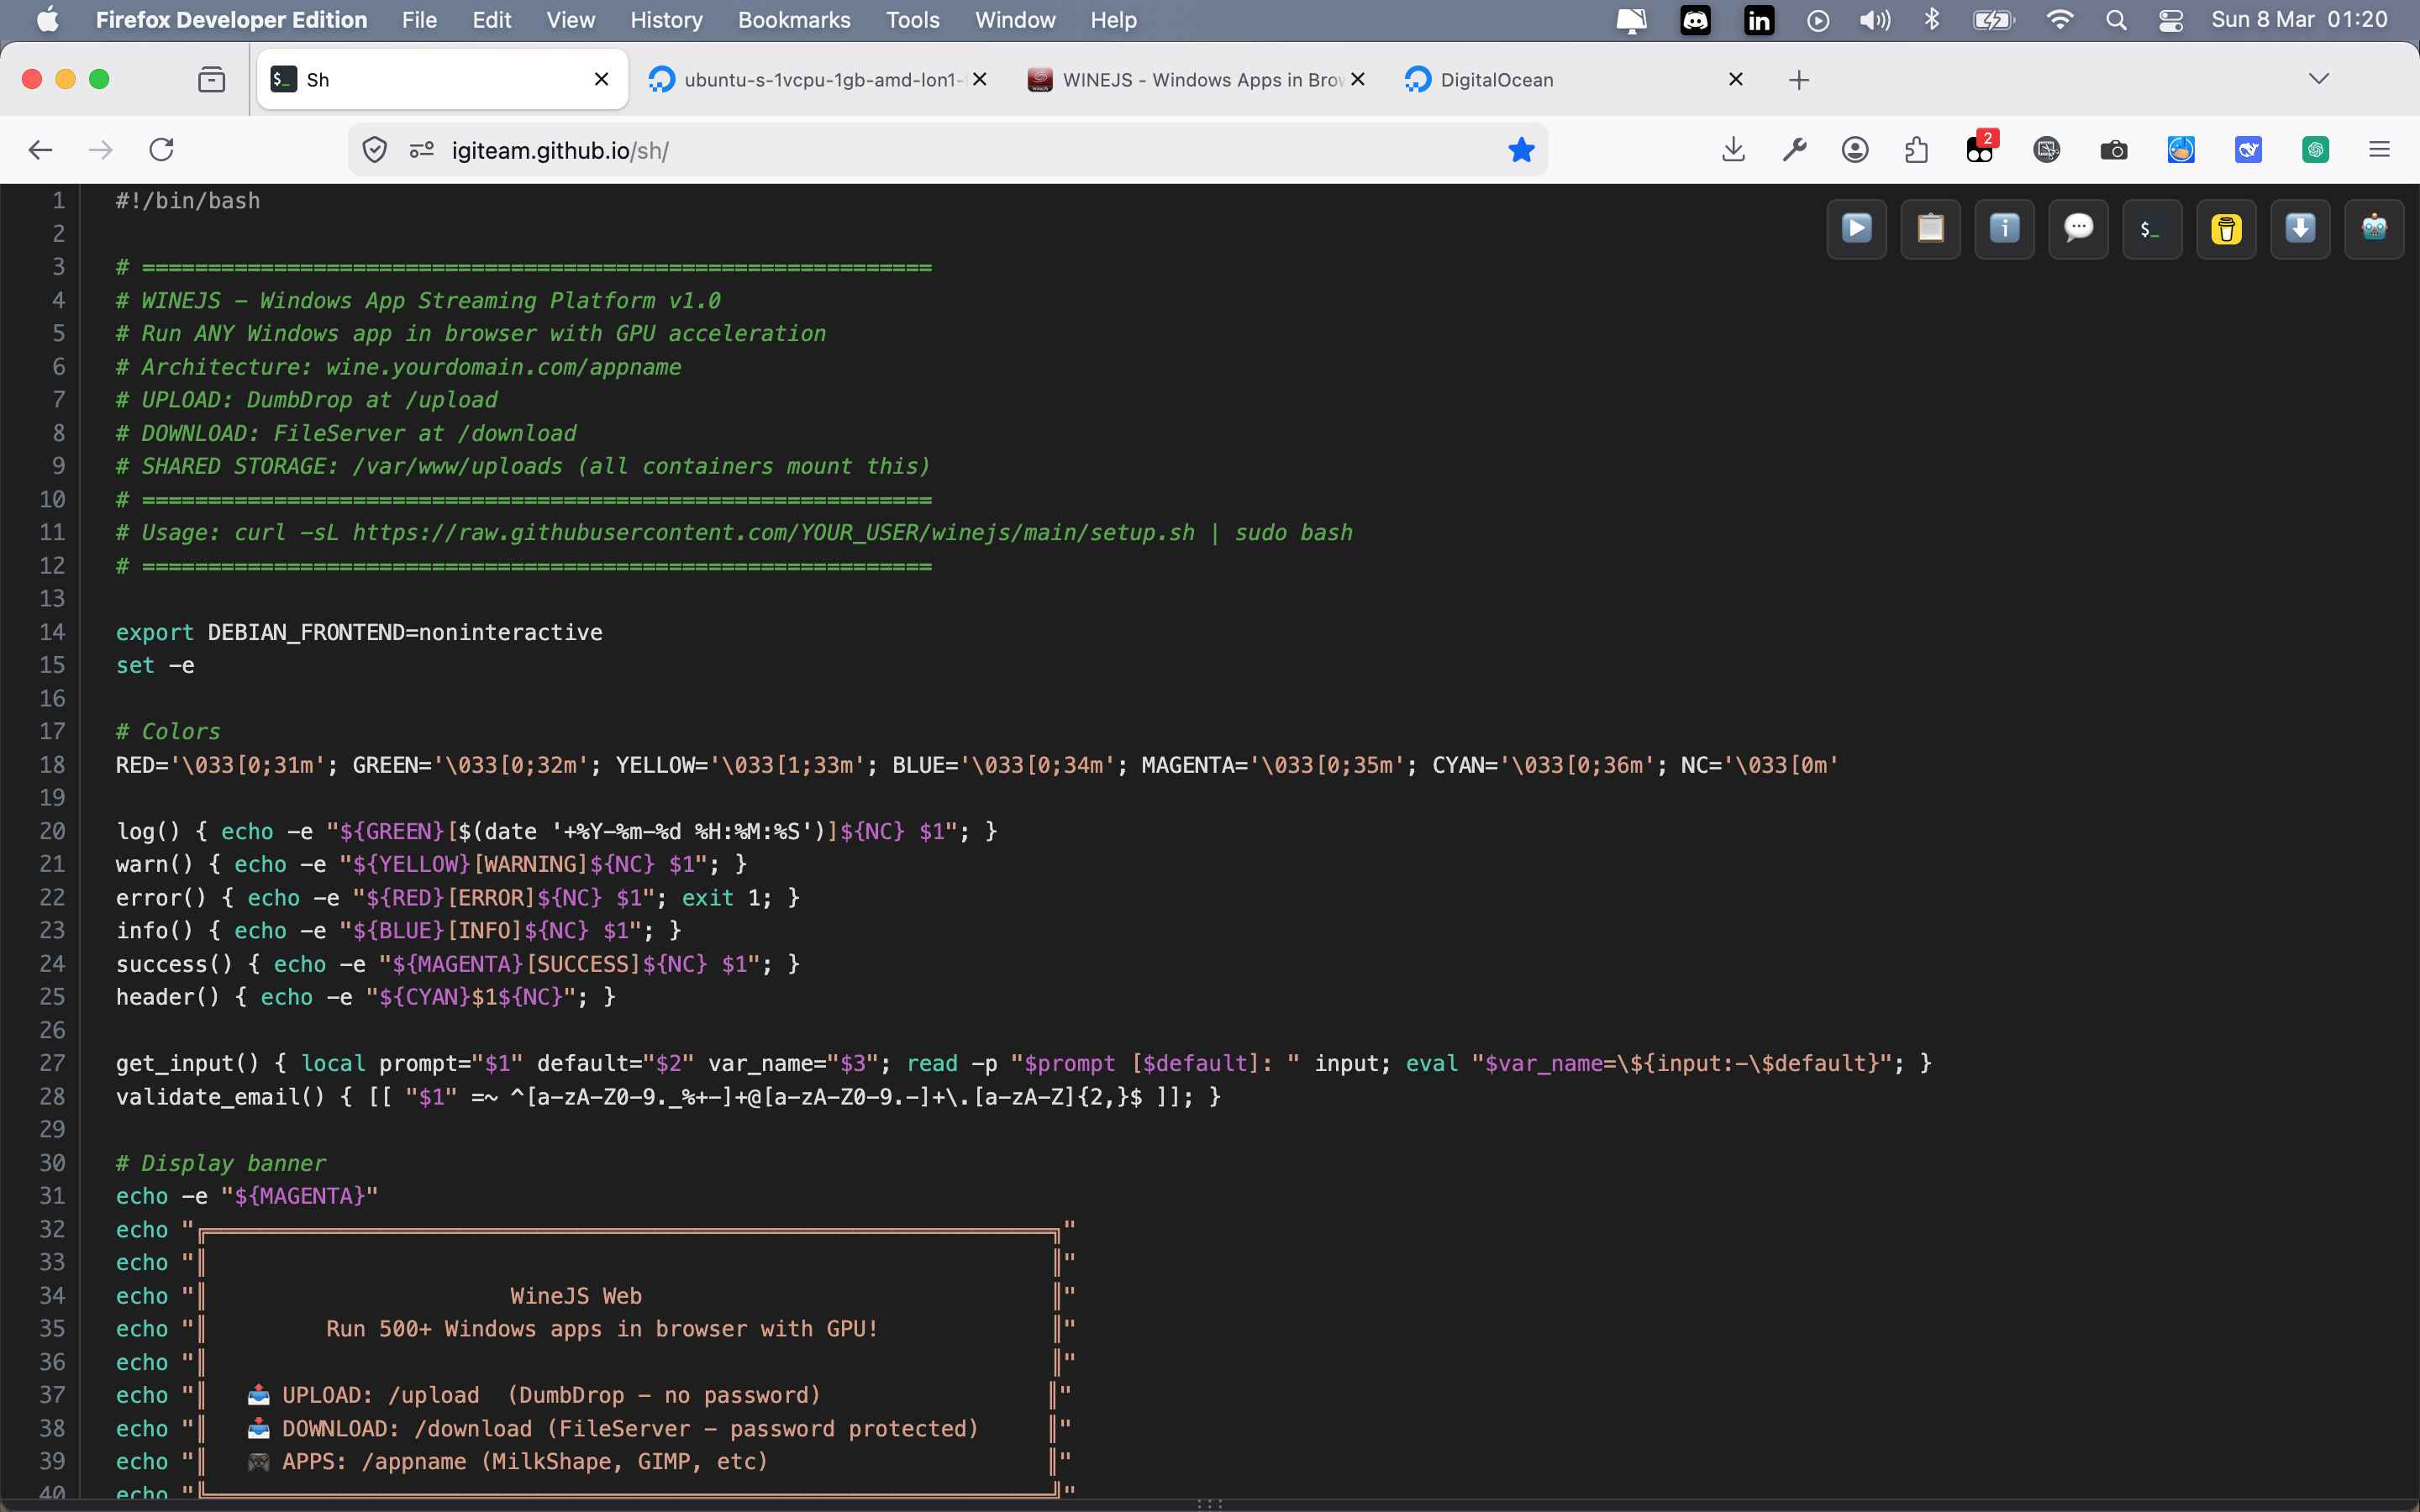Image resolution: width=2420 pixels, height=1512 pixels.
Task: Open the blue broom cleaner extension
Action: pyautogui.click(x=2181, y=150)
